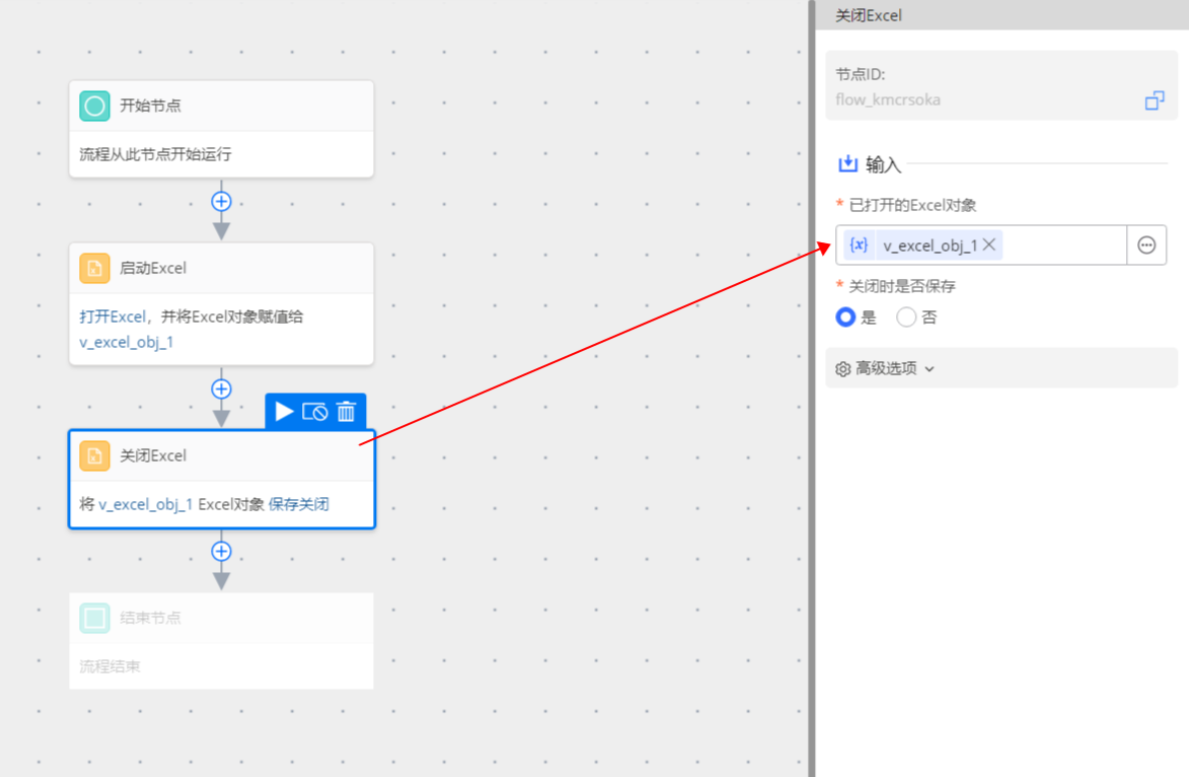The width and height of the screenshot is (1189, 777).
Task: Click the orange 关闭Excel node icon
Action: coord(95,456)
